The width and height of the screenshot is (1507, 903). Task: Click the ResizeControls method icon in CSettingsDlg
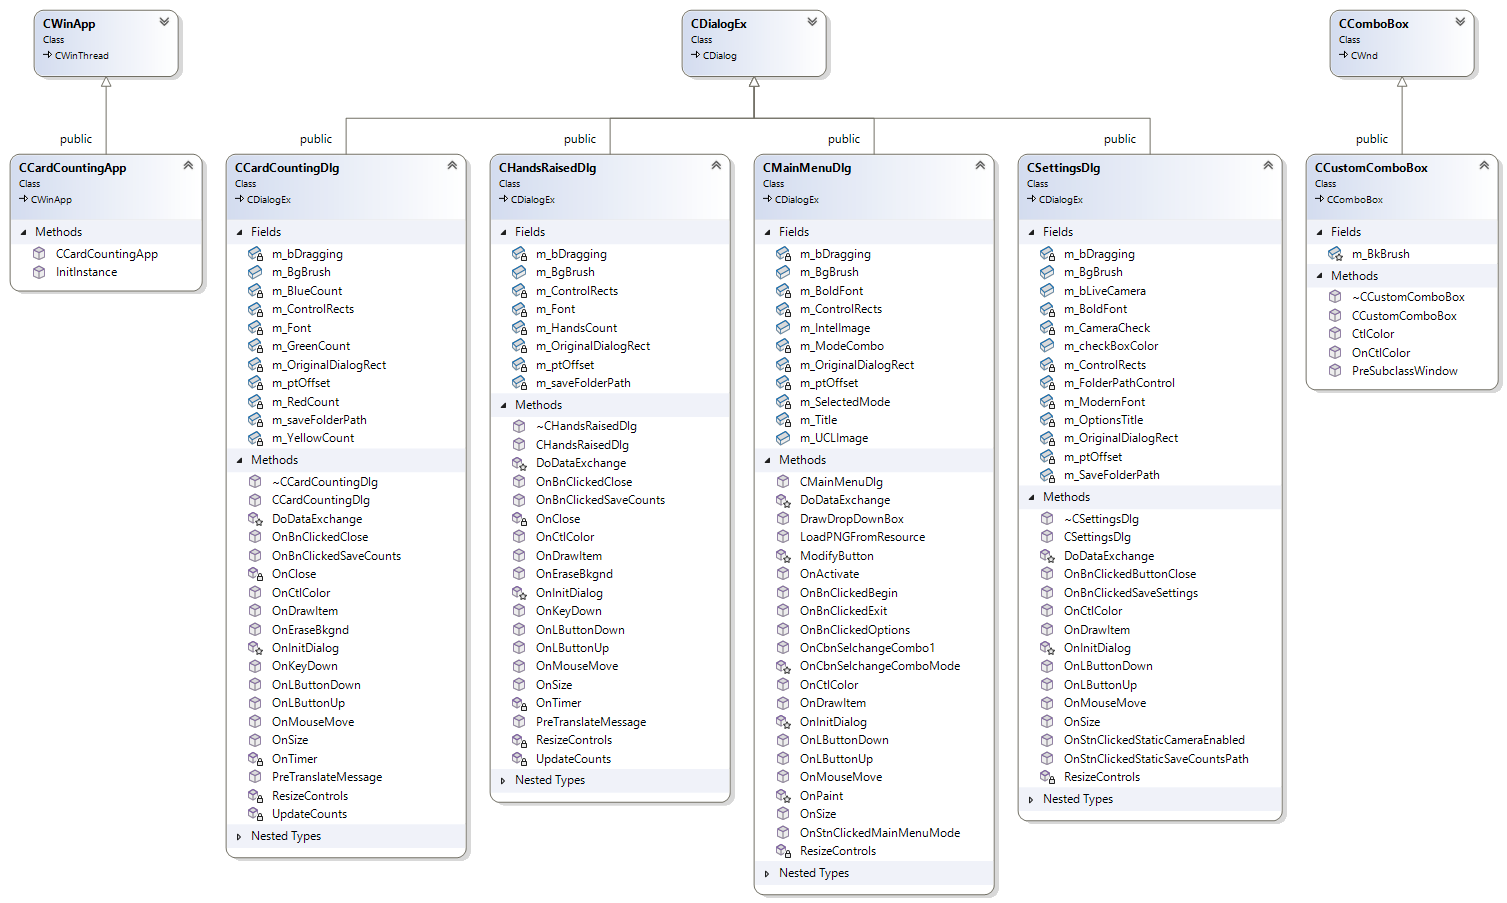pyautogui.click(x=1046, y=776)
